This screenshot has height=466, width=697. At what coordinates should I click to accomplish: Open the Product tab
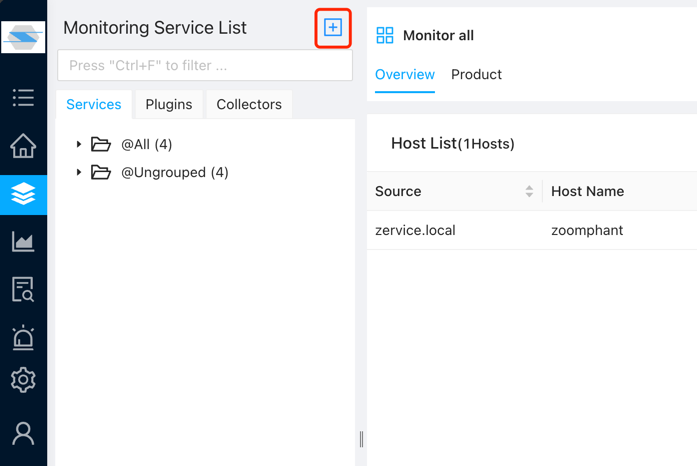(476, 75)
